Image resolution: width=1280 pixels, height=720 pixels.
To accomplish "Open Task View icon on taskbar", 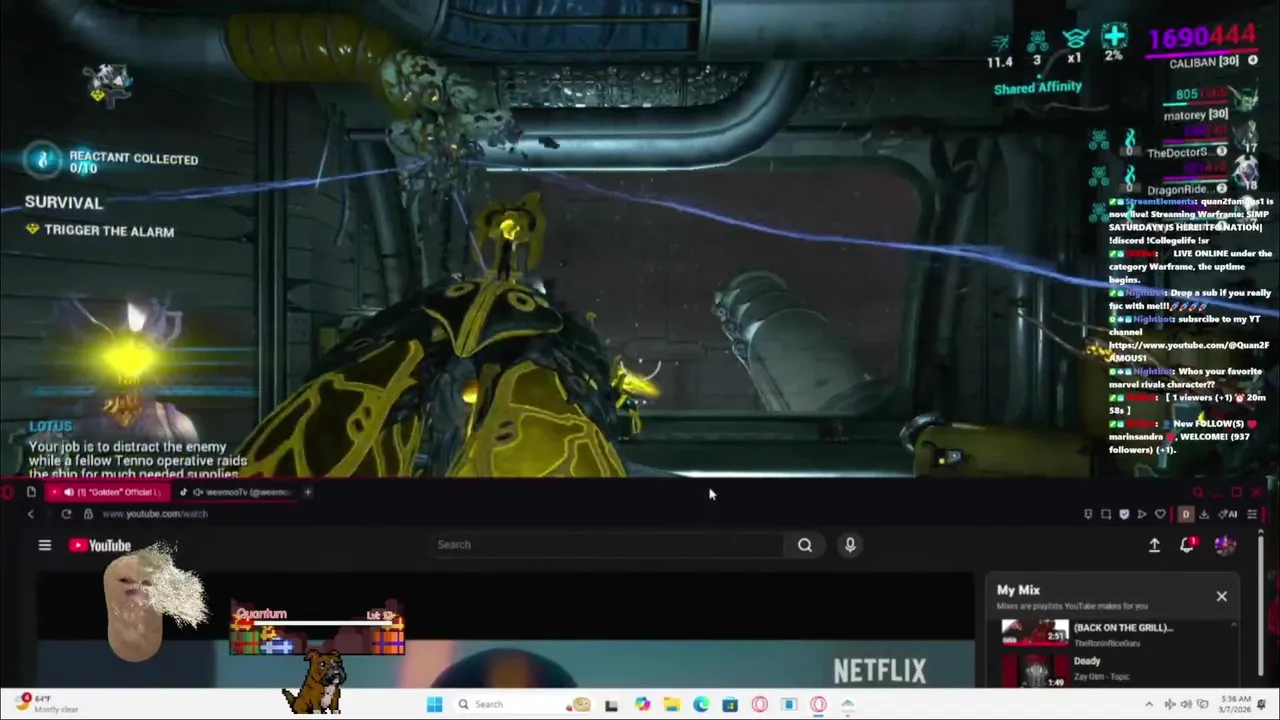I will click(611, 704).
